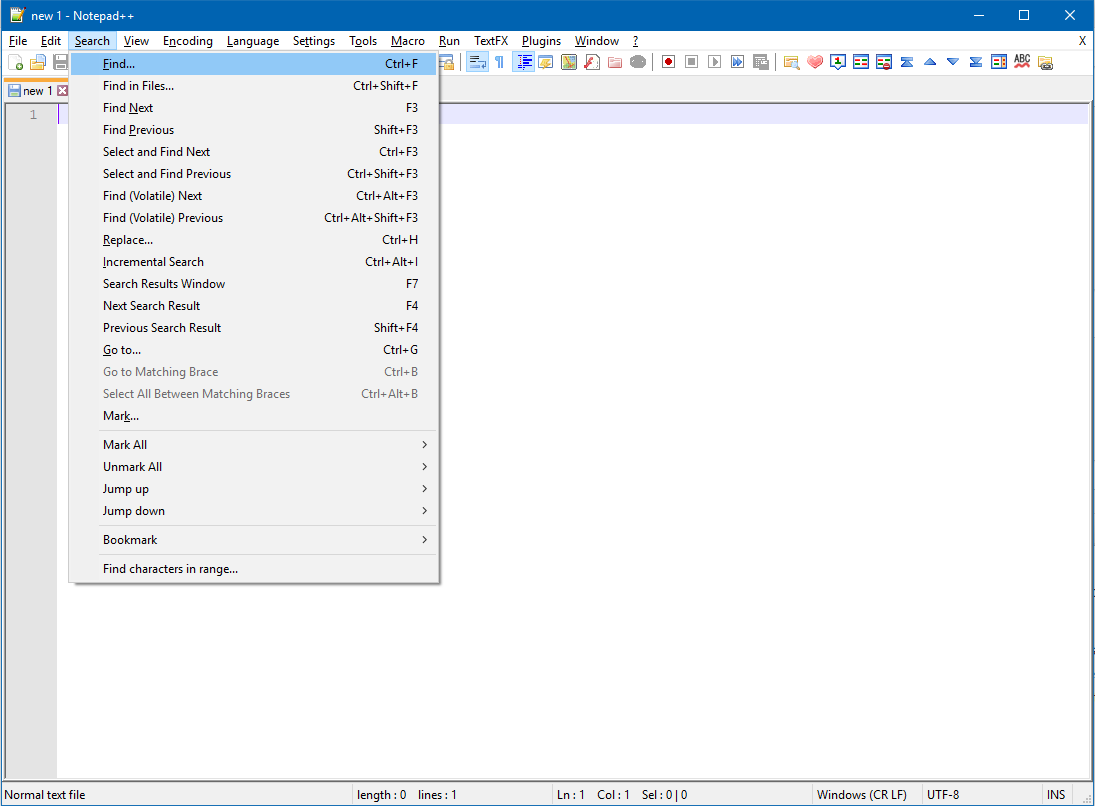Start Incremental Search from menu
This screenshot has width=1095, height=806.
click(x=253, y=262)
